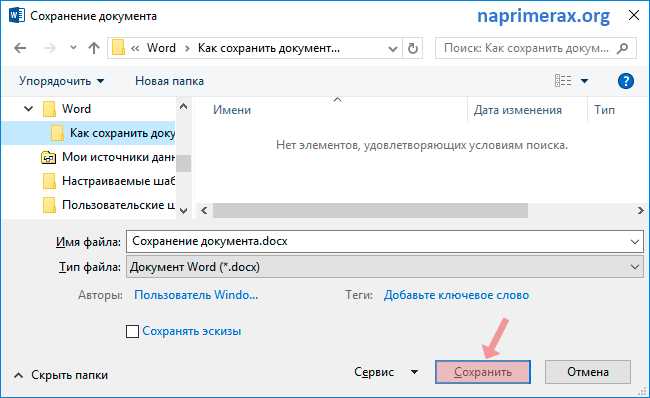
Task: Go up one folder level
Action: [94, 48]
